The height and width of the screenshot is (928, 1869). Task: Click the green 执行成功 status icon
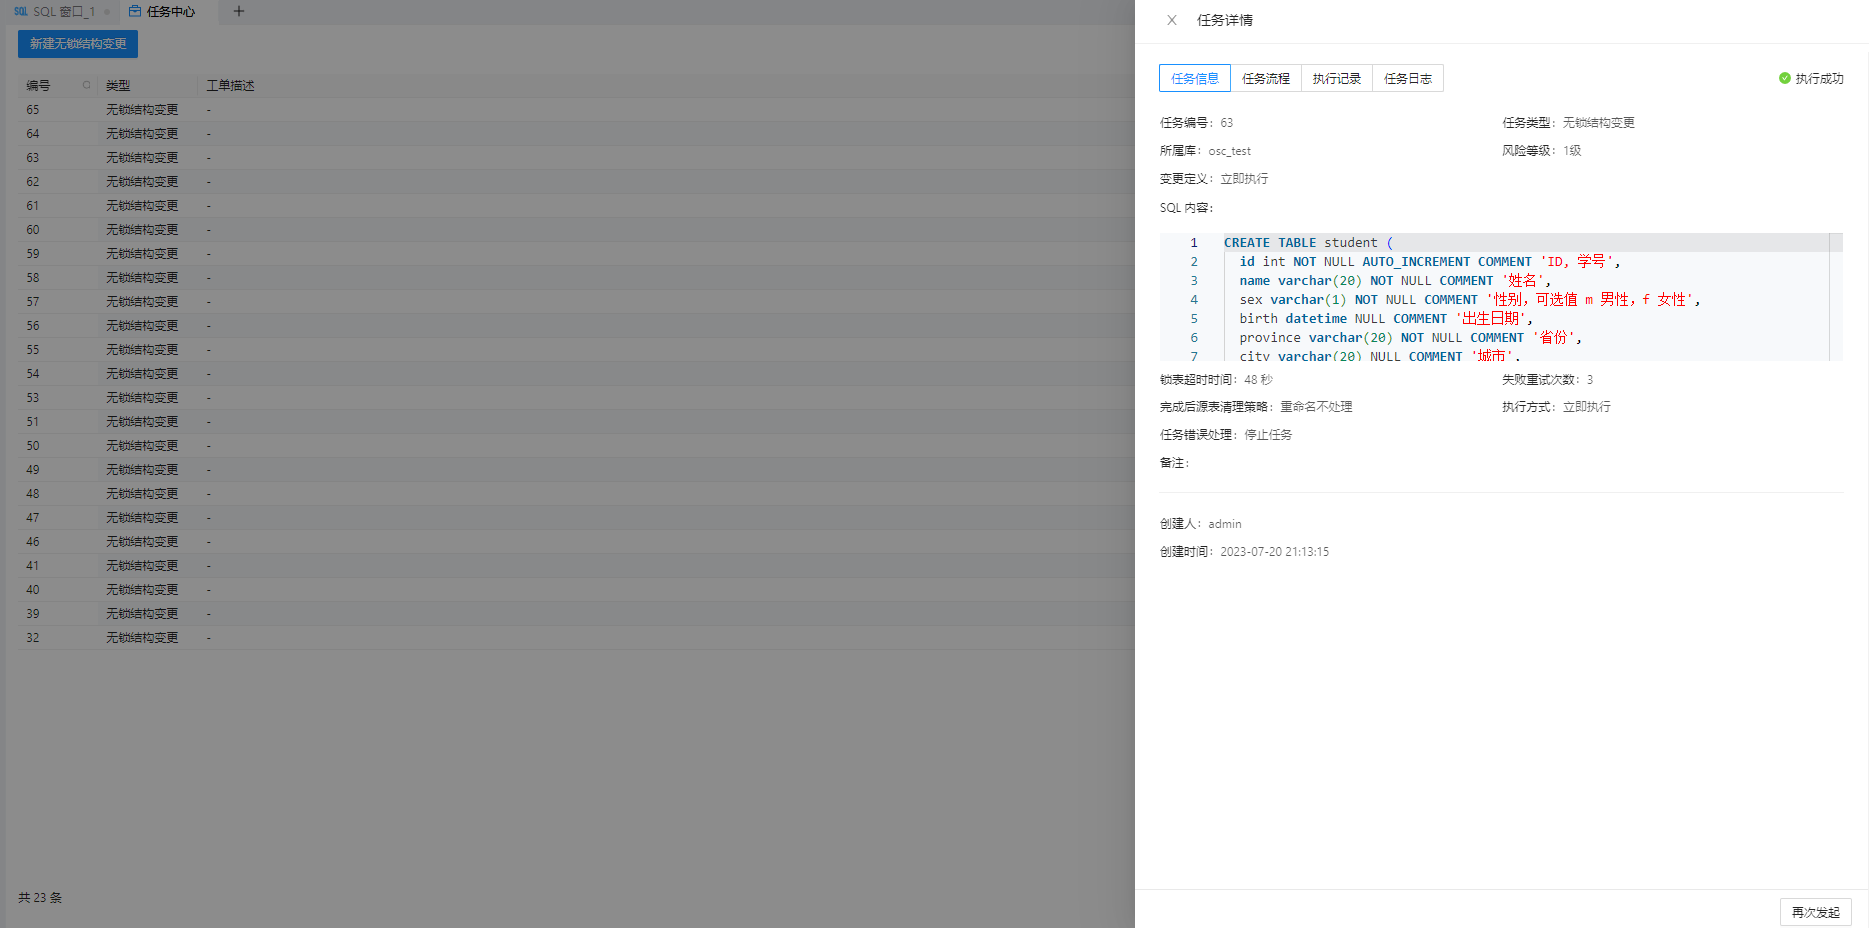[x=1785, y=78]
